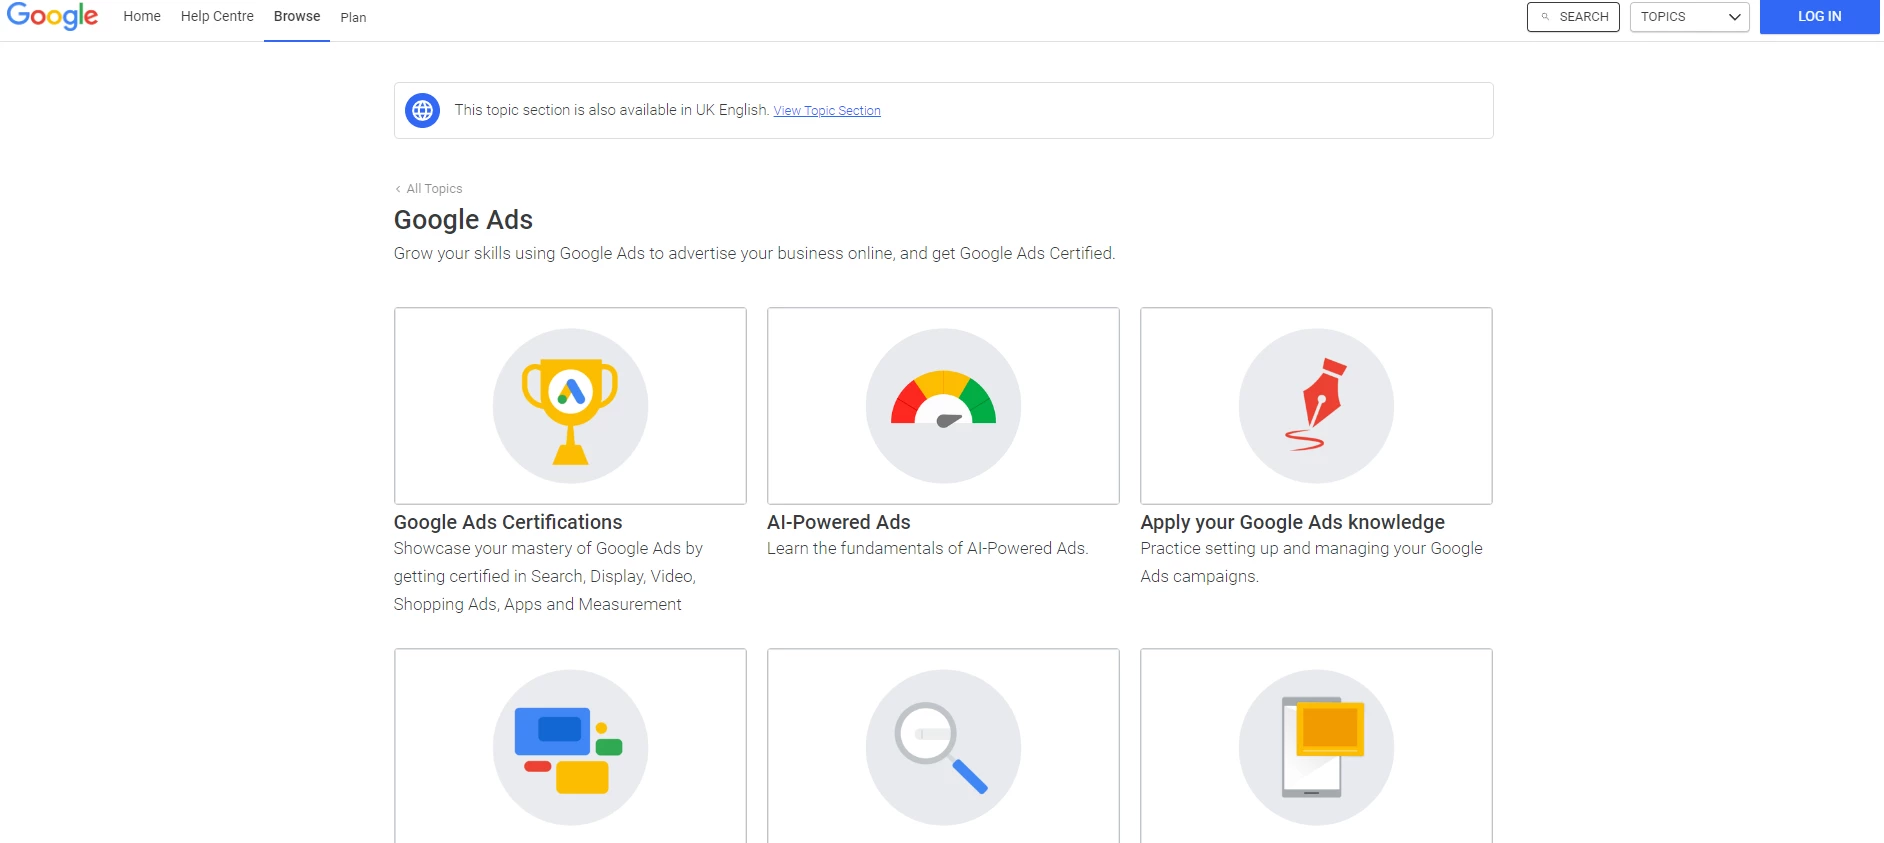Click the magnifier icon in the SEARCH button

click(1545, 17)
